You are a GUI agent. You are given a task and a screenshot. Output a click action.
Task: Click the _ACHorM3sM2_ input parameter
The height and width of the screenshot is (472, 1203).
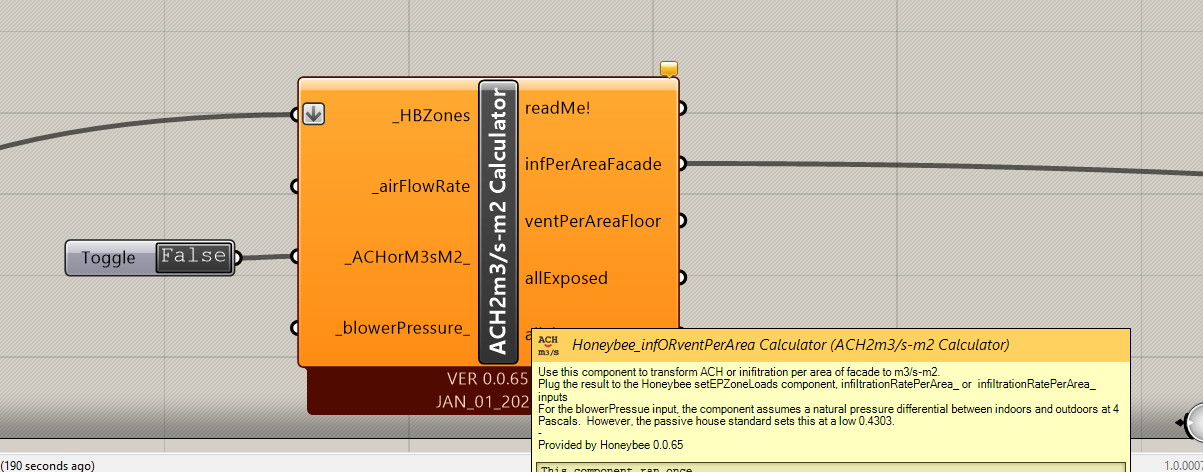407,257
